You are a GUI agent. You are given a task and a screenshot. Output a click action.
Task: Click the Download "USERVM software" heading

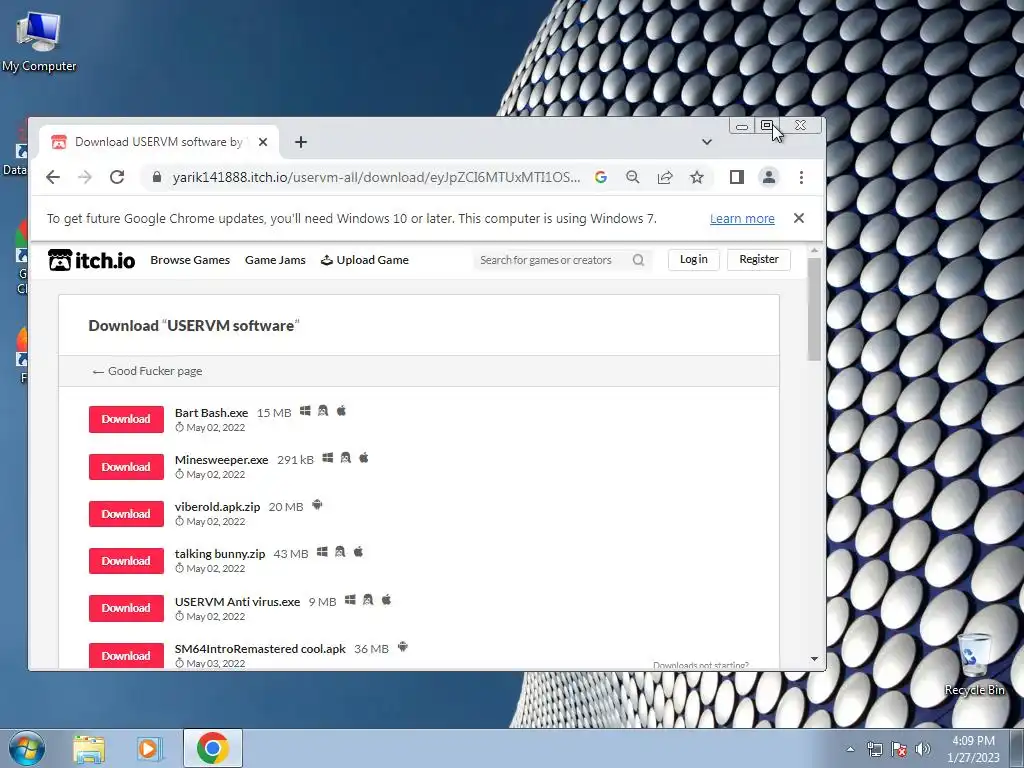[x=194, y=325]
